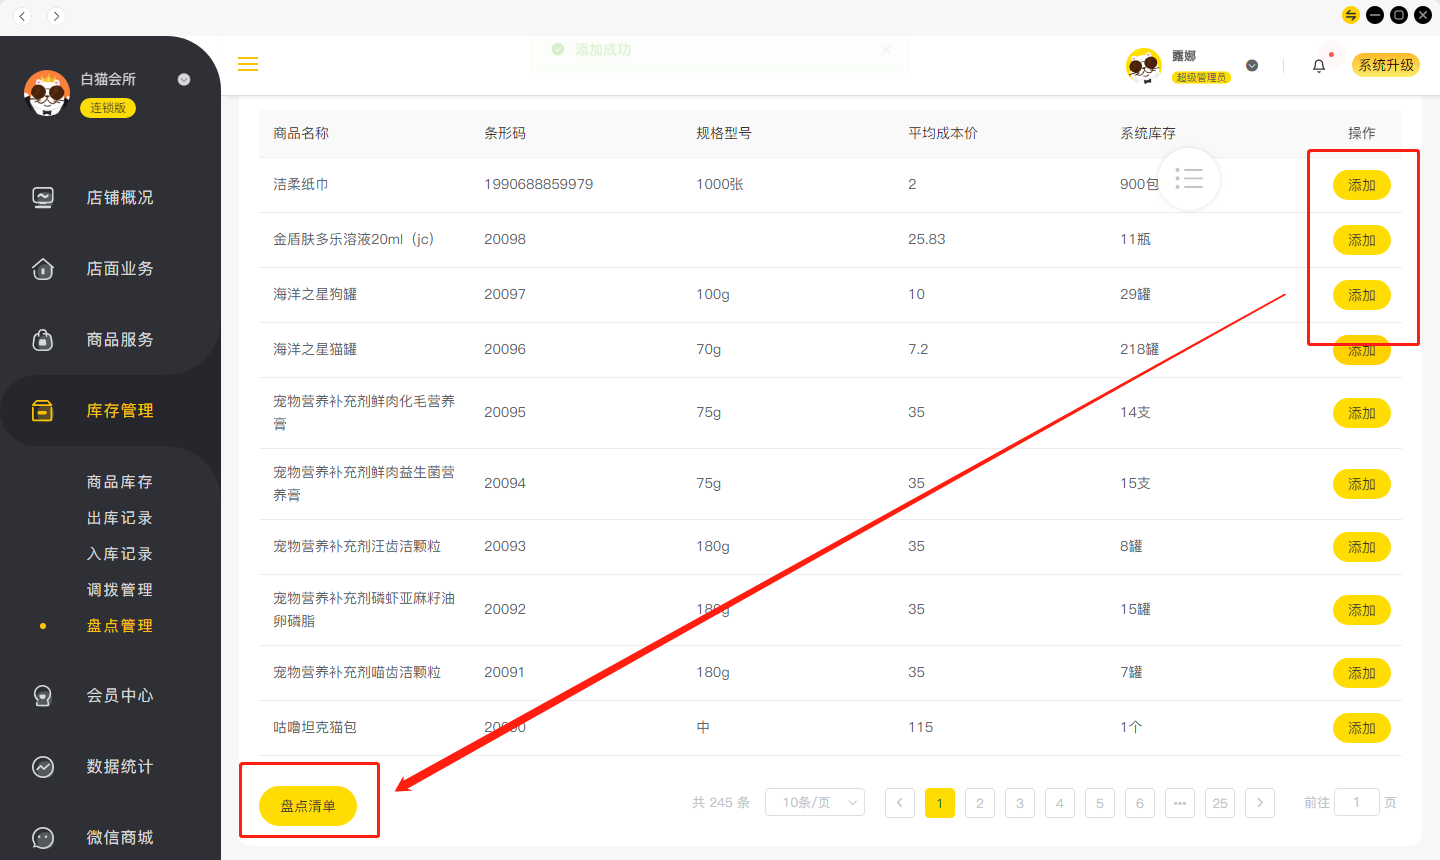
Task: Open the floating list-view round button
Action: tap(1189, 179)
